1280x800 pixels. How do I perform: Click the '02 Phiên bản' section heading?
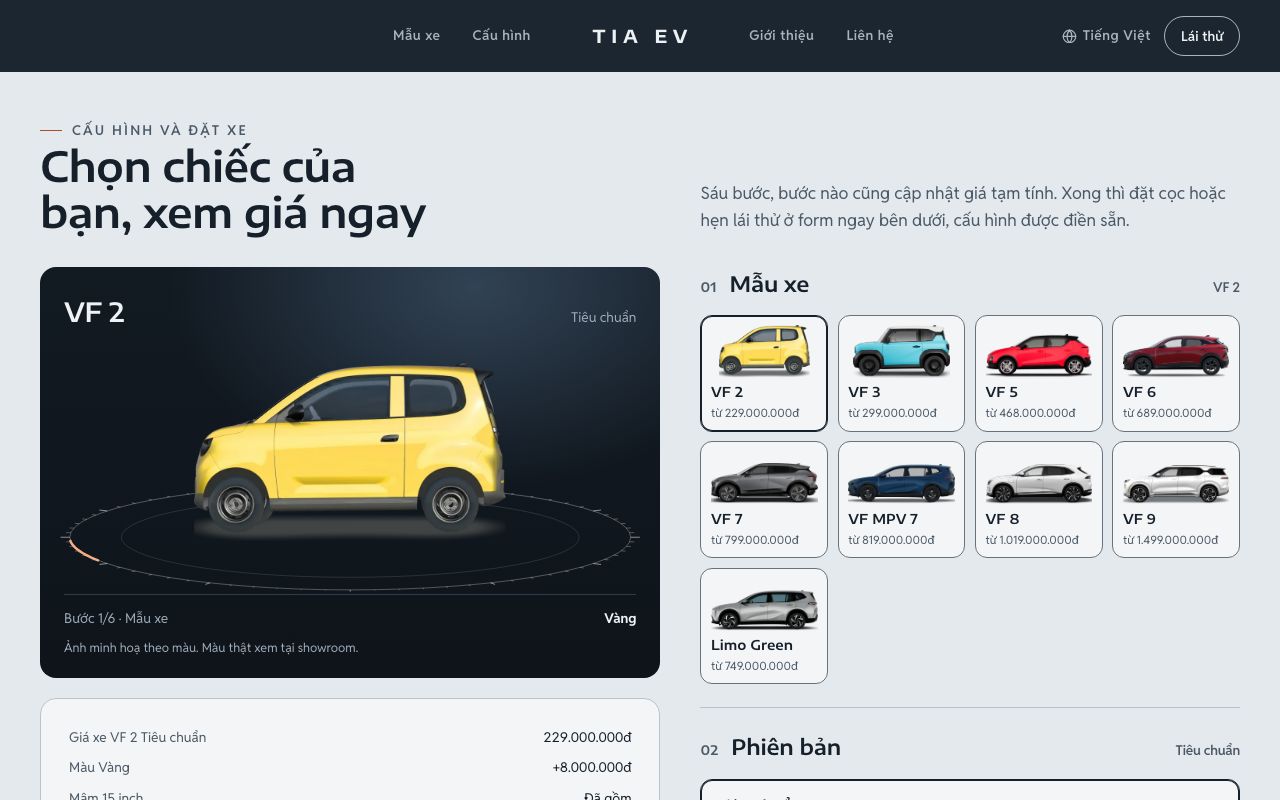click(x=771, y=748)
